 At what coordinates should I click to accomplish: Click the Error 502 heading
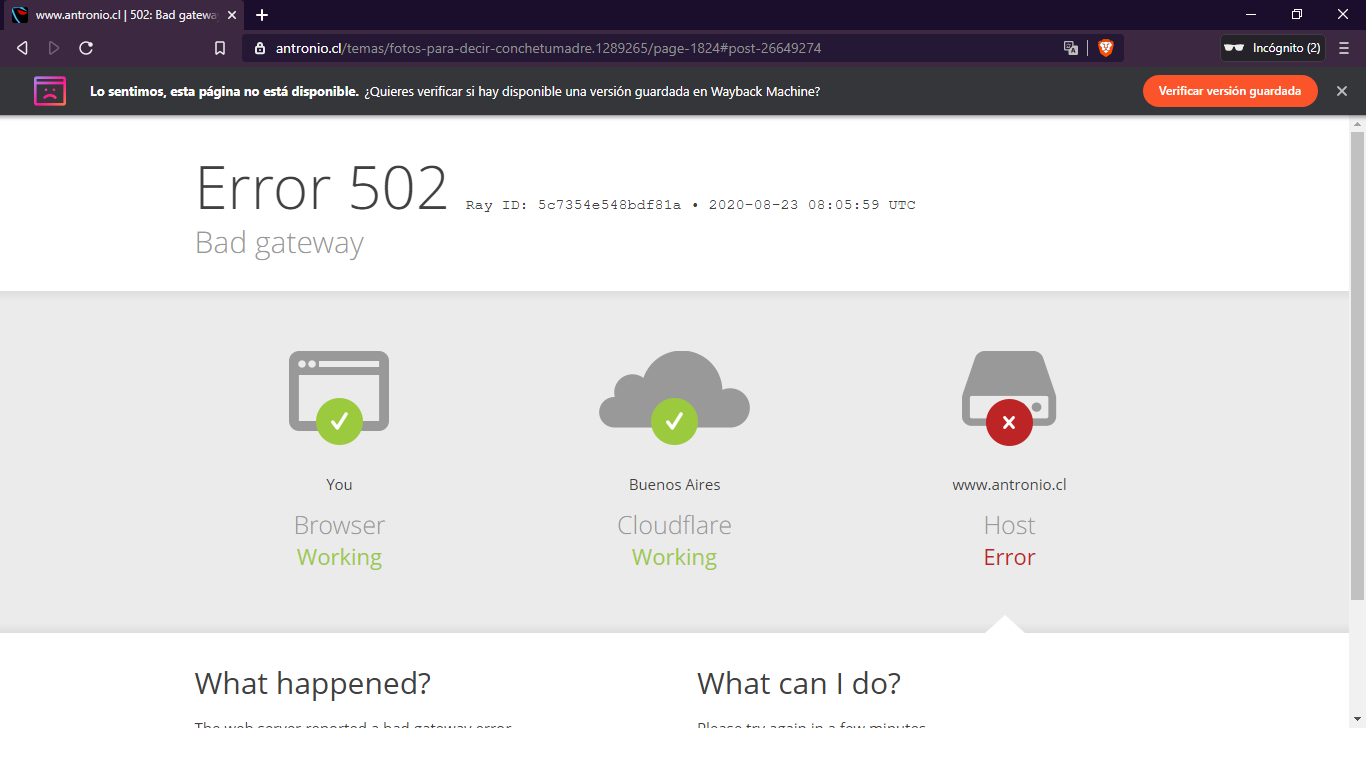coord(322,188)
